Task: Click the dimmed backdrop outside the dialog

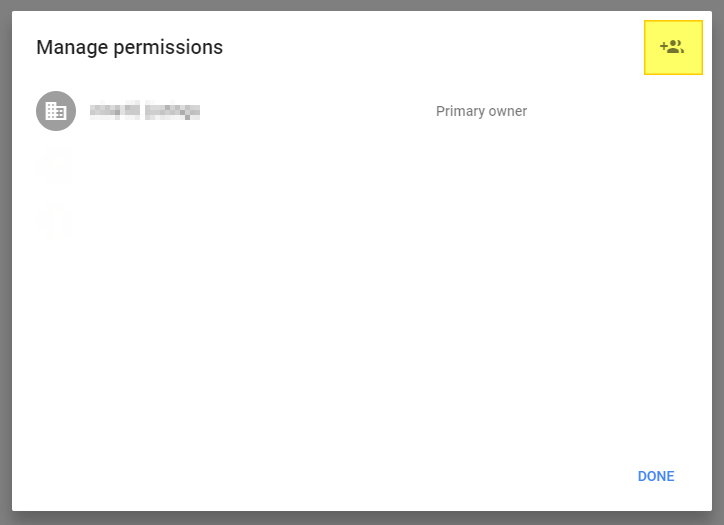Action: point(5,300)
